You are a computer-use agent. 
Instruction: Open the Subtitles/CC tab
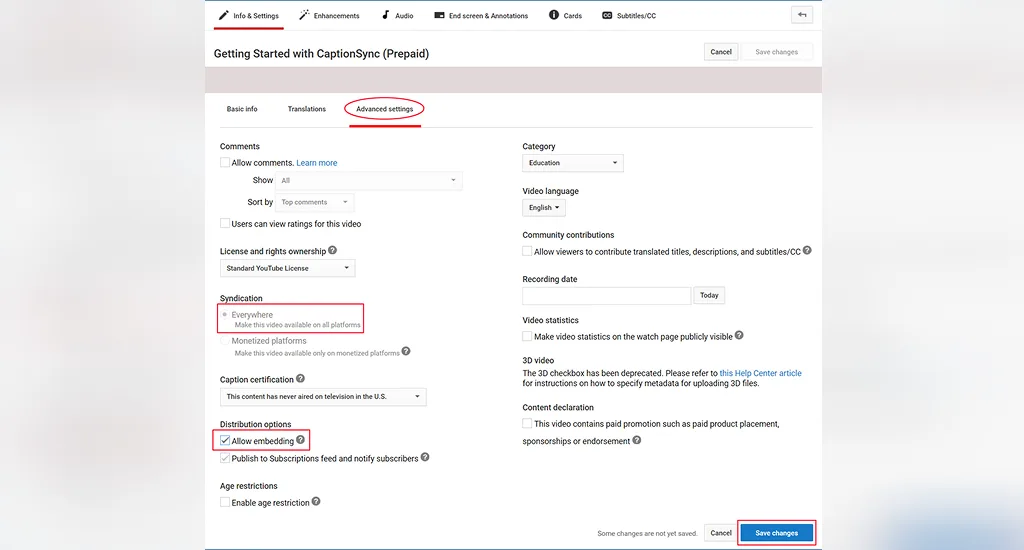tap(629, 16)
